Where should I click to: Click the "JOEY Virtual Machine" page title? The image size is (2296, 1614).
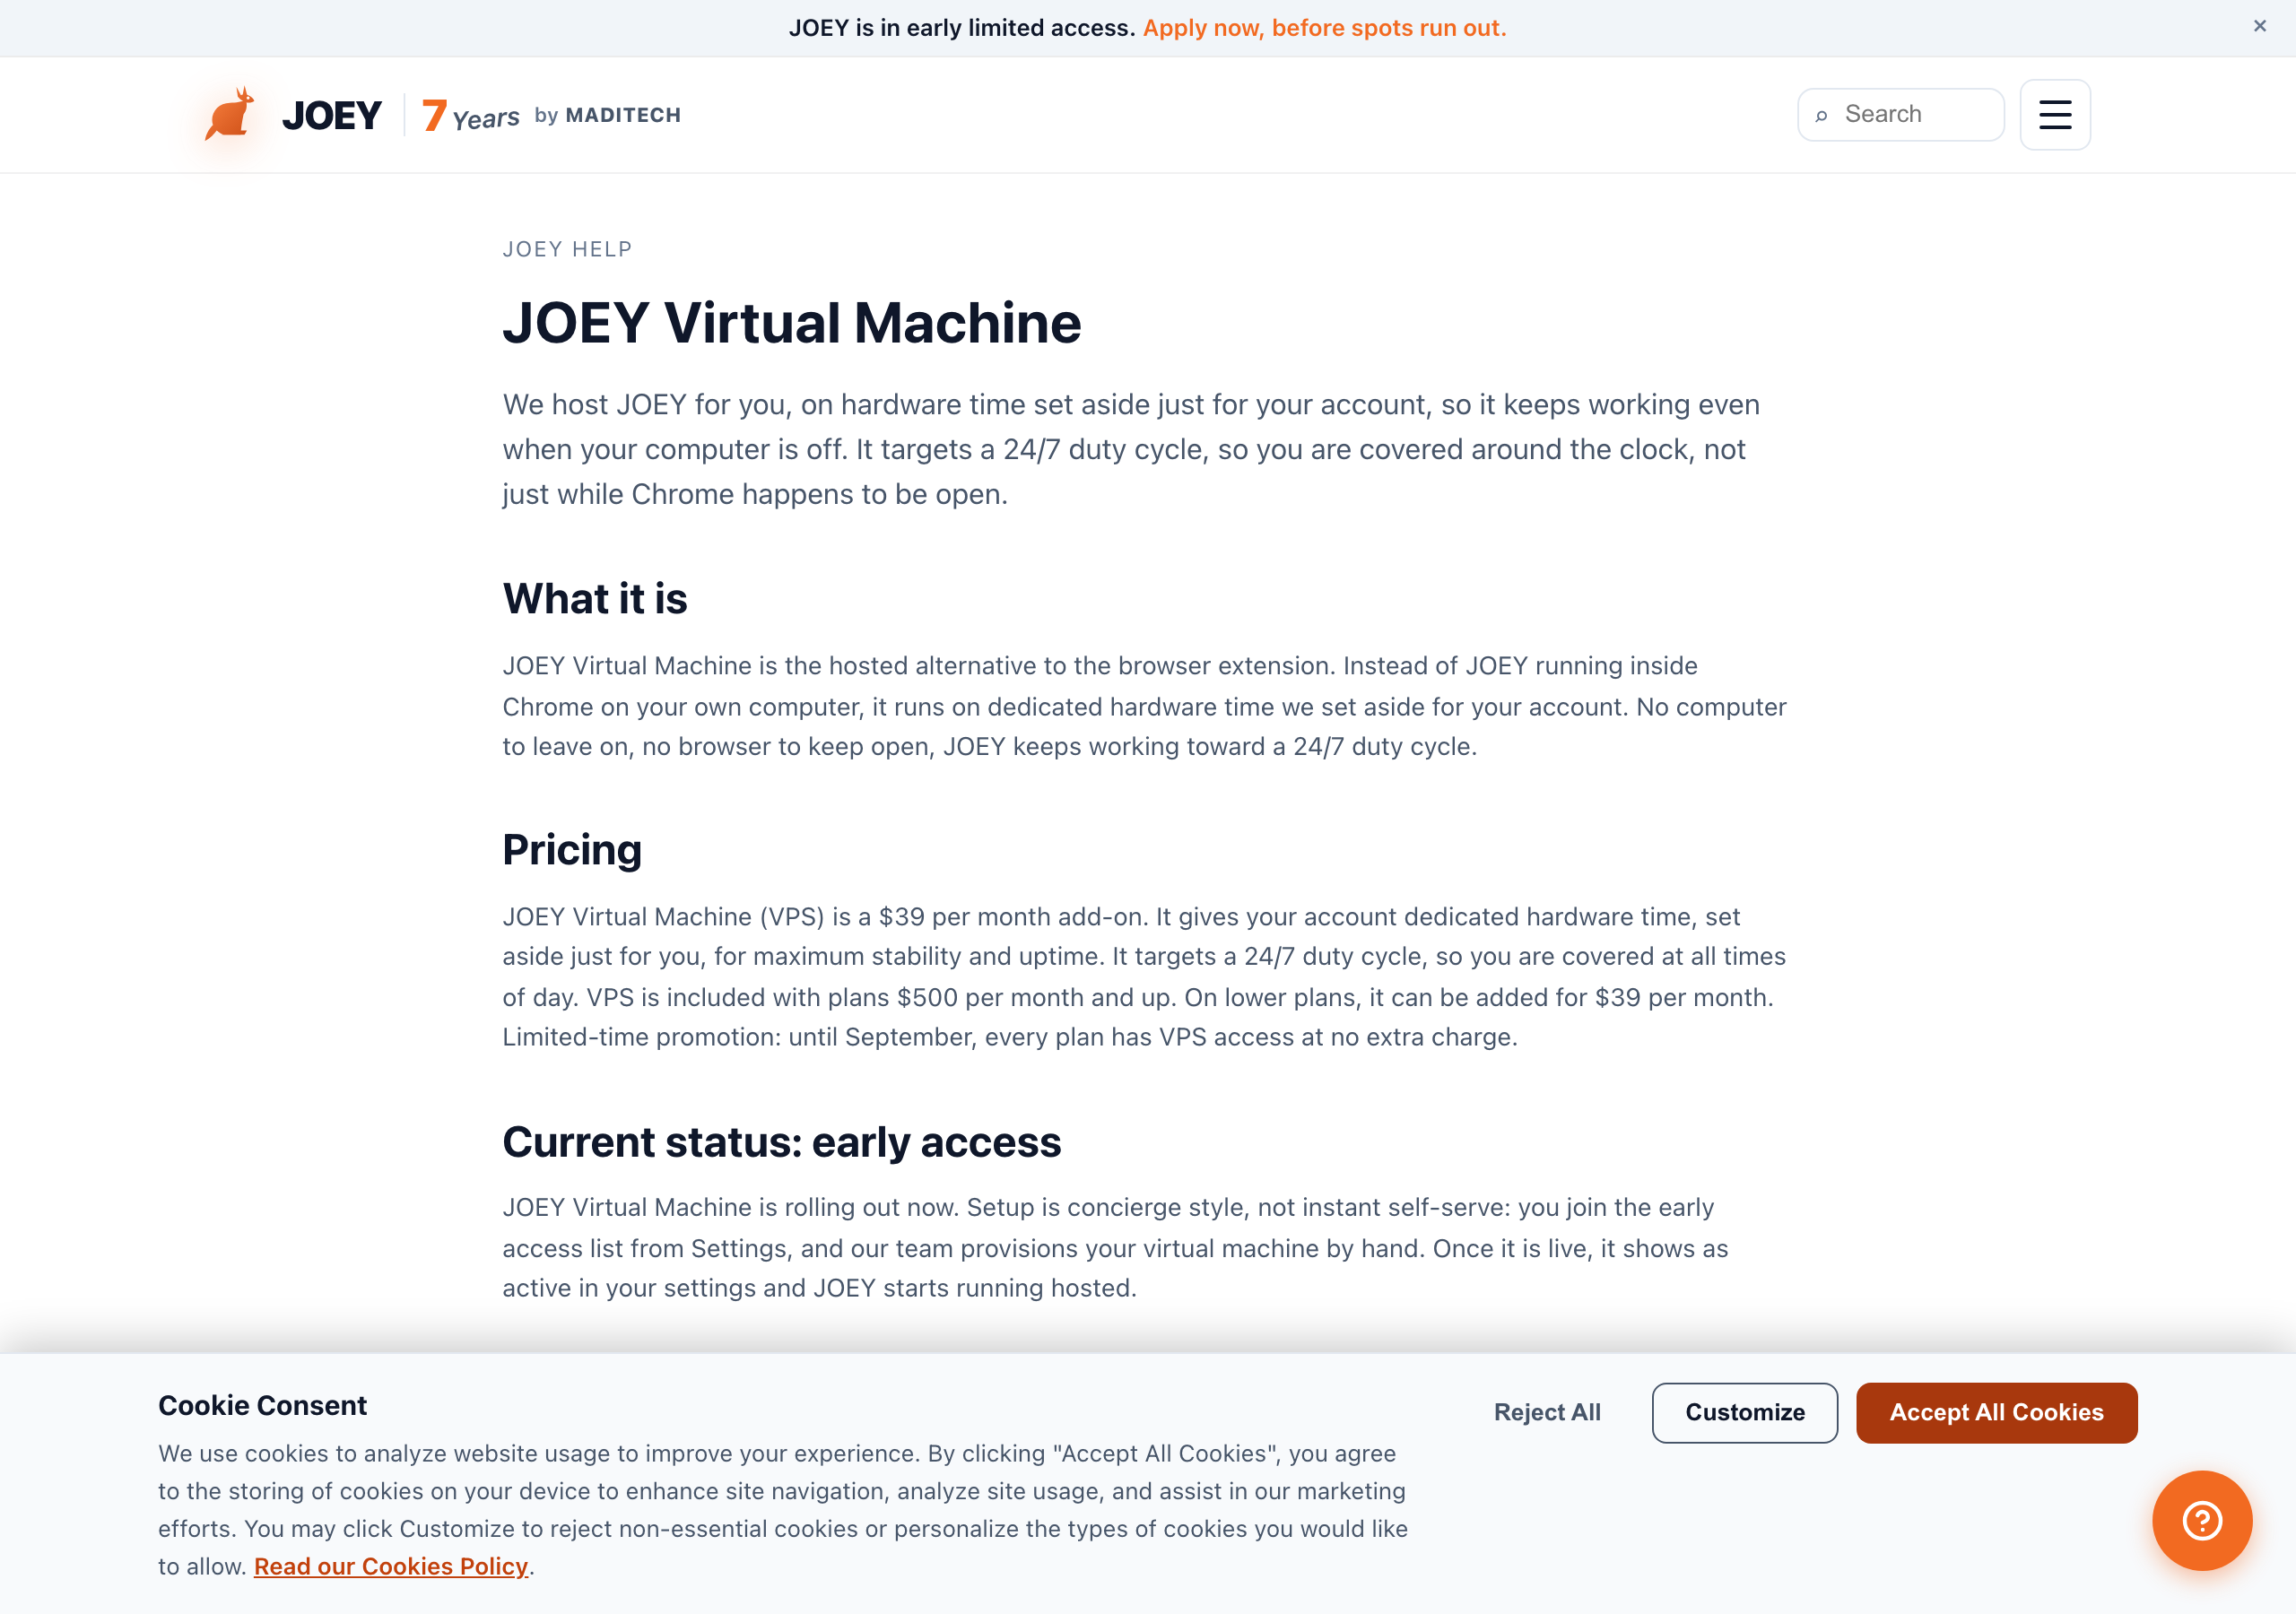click(791, 323)
